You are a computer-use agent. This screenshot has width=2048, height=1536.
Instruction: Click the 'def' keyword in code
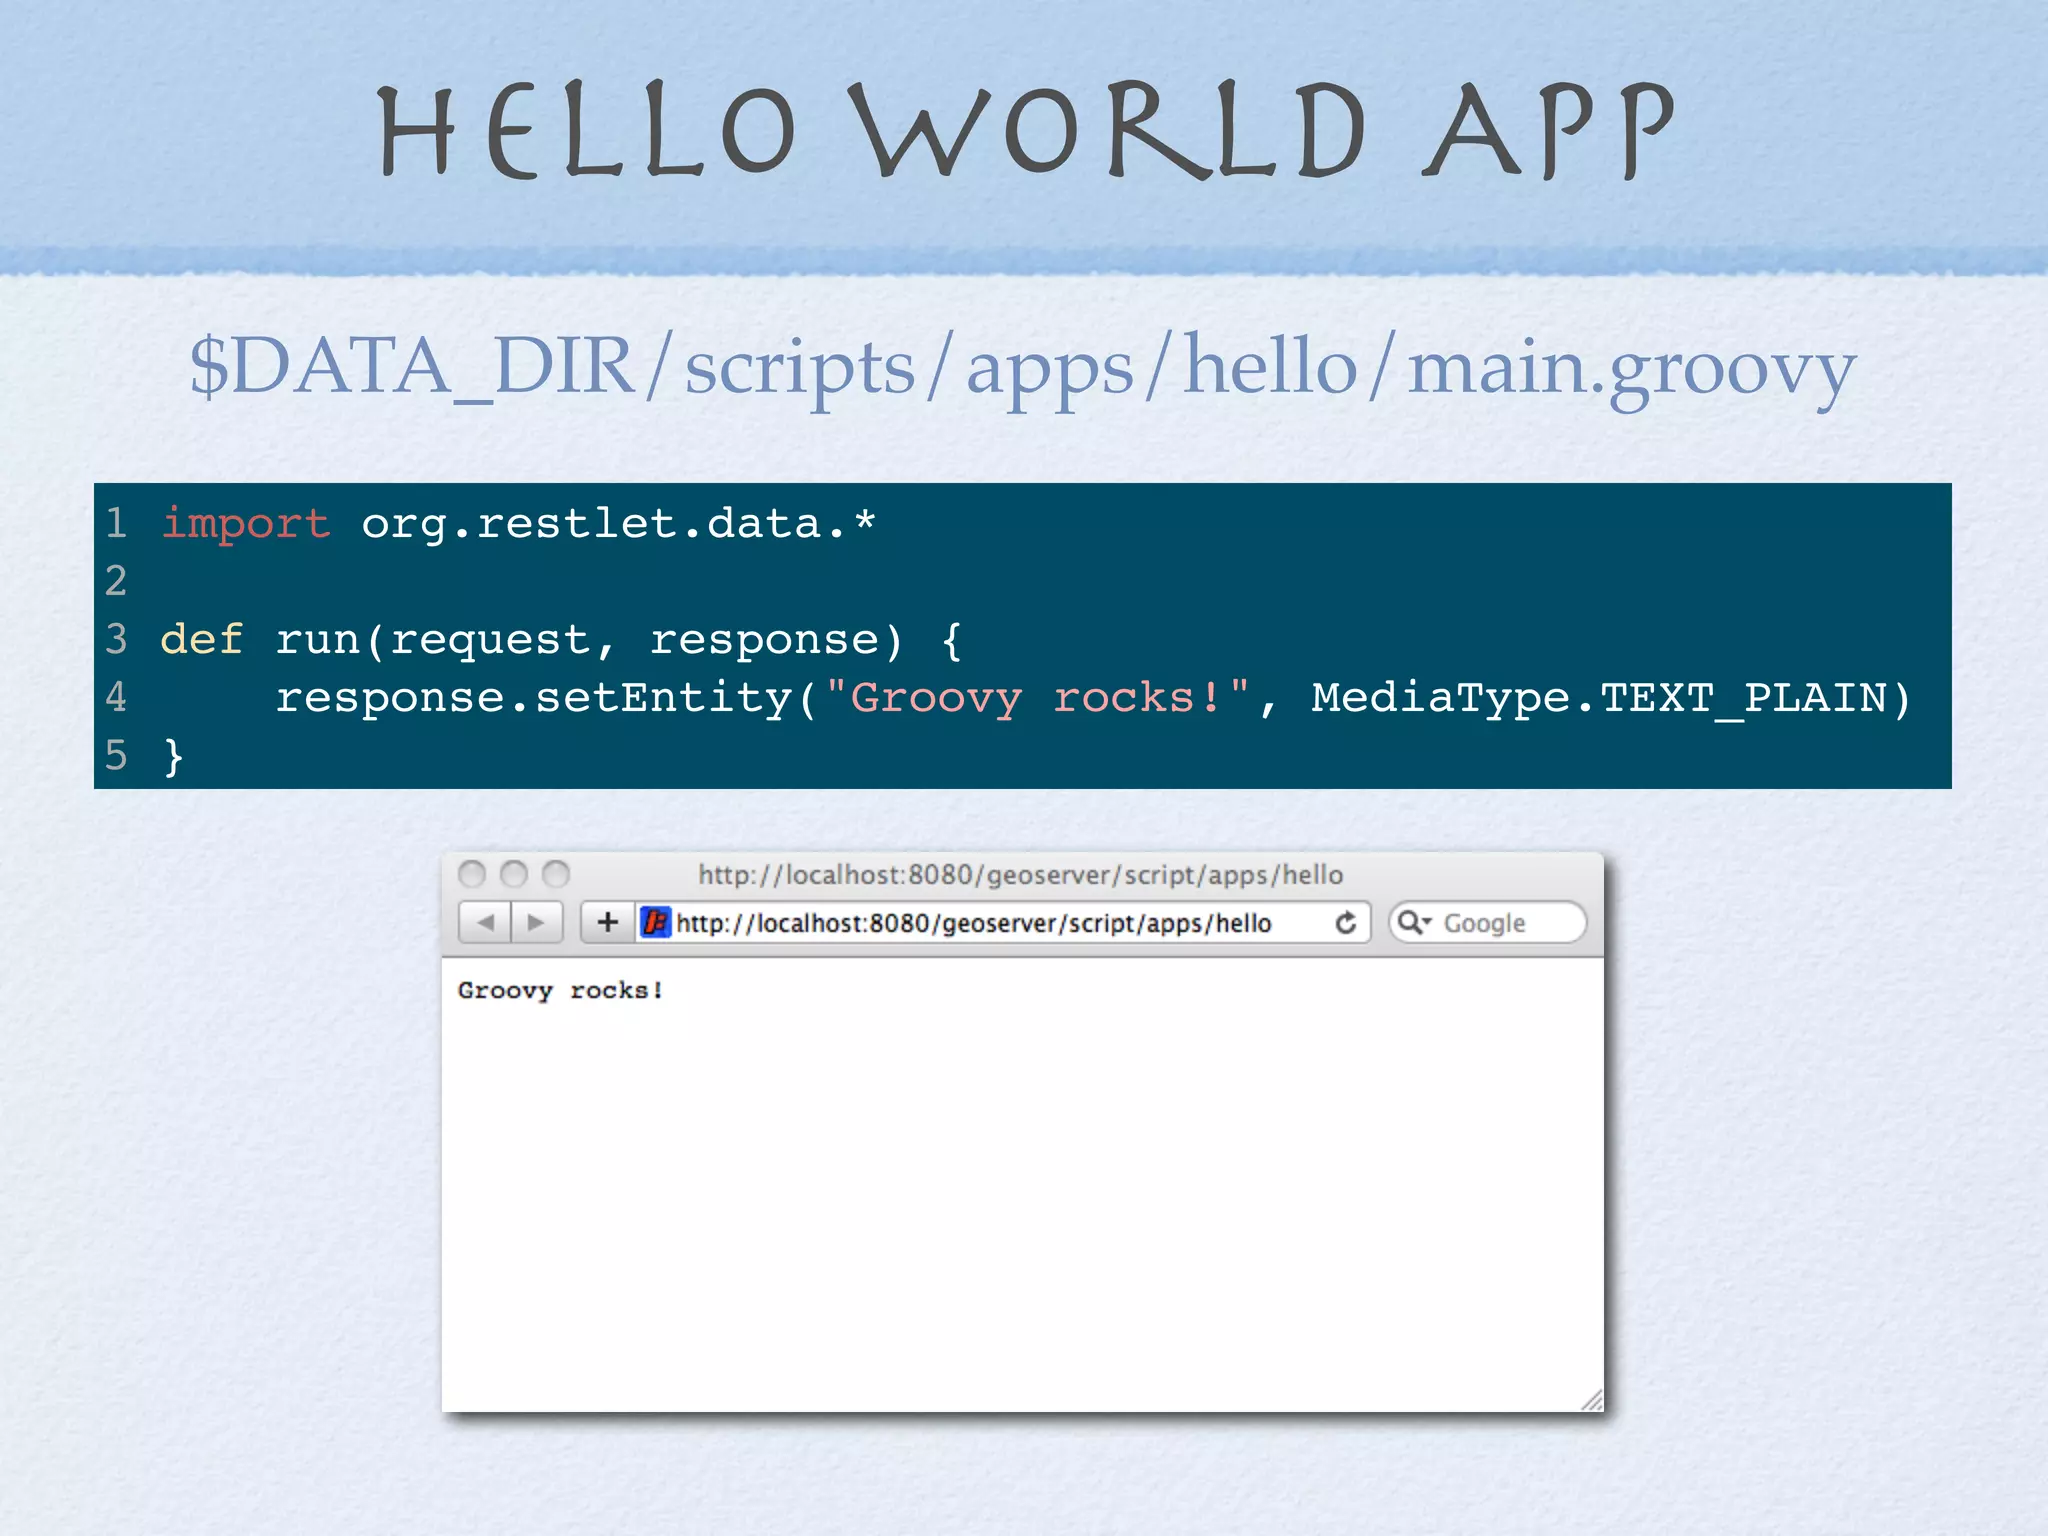click(x=201, y=640)
